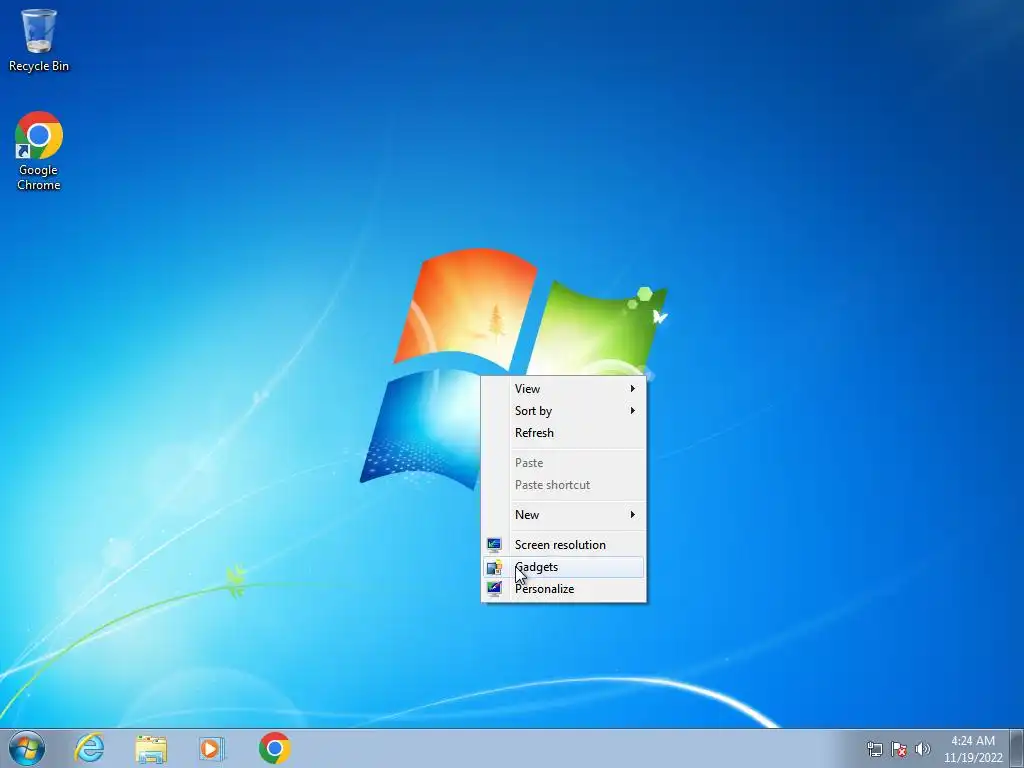Launch Windows Media Player from the taskbar
The width and height of the screenshot is (1024, 768).
coord(212,748)
